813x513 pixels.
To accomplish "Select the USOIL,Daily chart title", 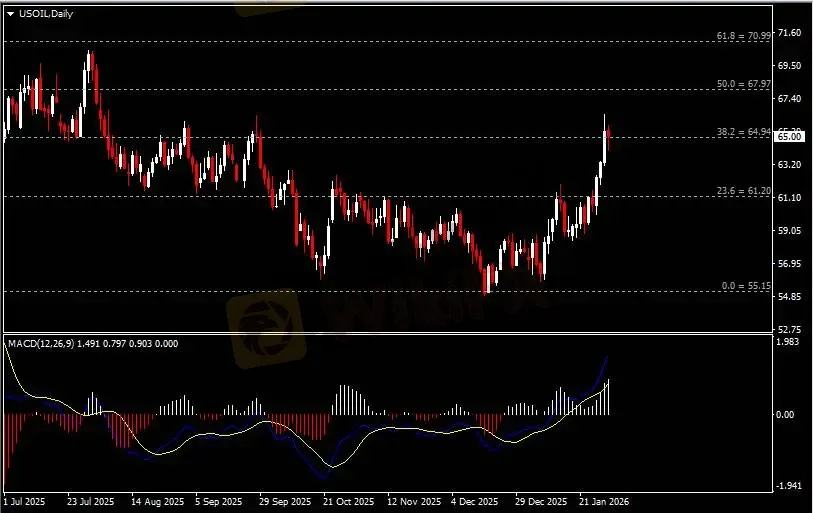I will pos(46,14).
